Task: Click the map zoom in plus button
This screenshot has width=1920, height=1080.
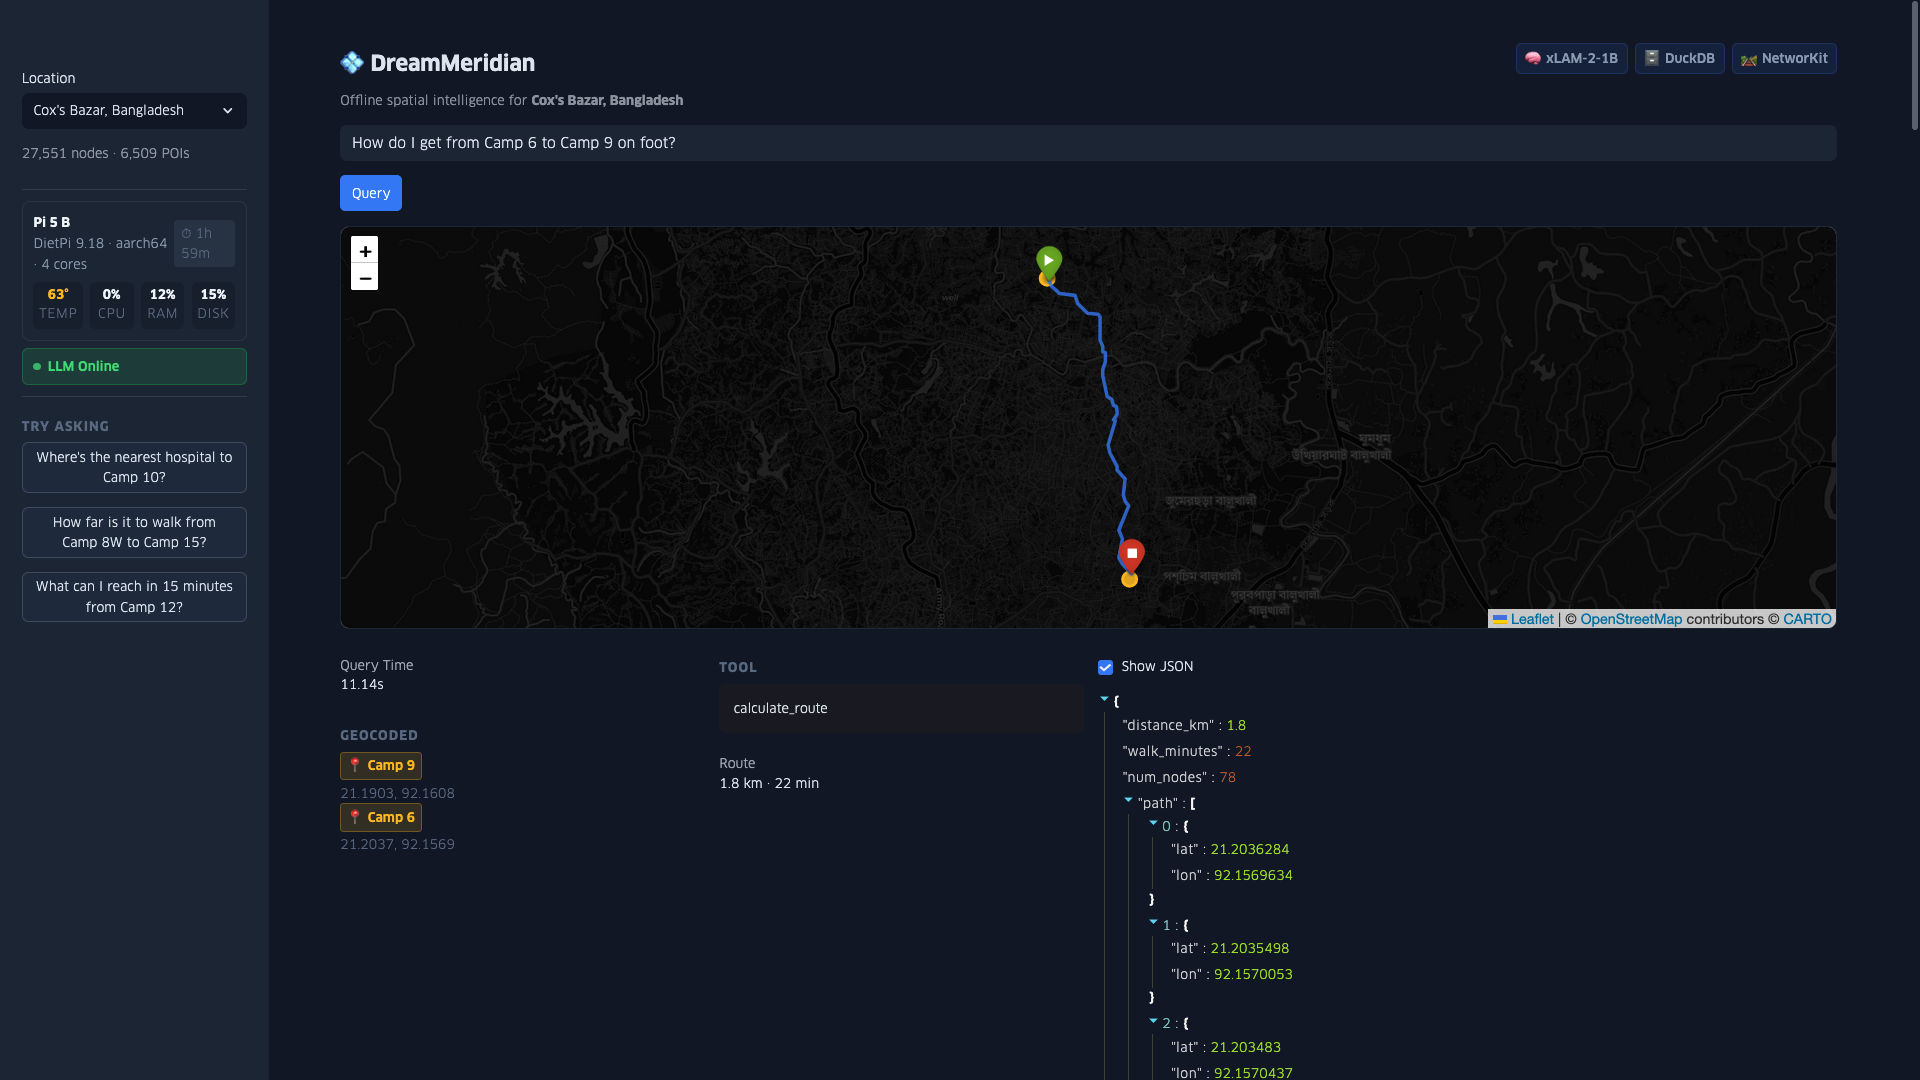Action: pos(364,251)
